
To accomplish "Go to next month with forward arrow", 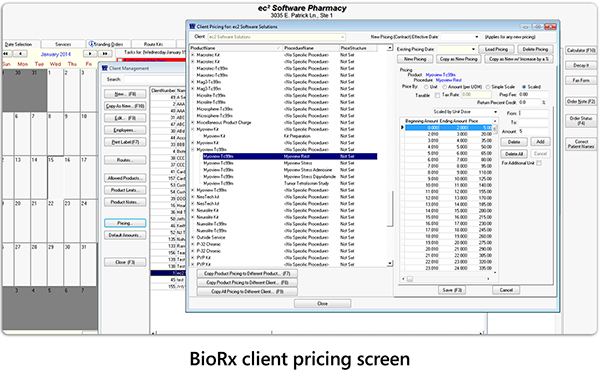I will (x=90, y=54).
